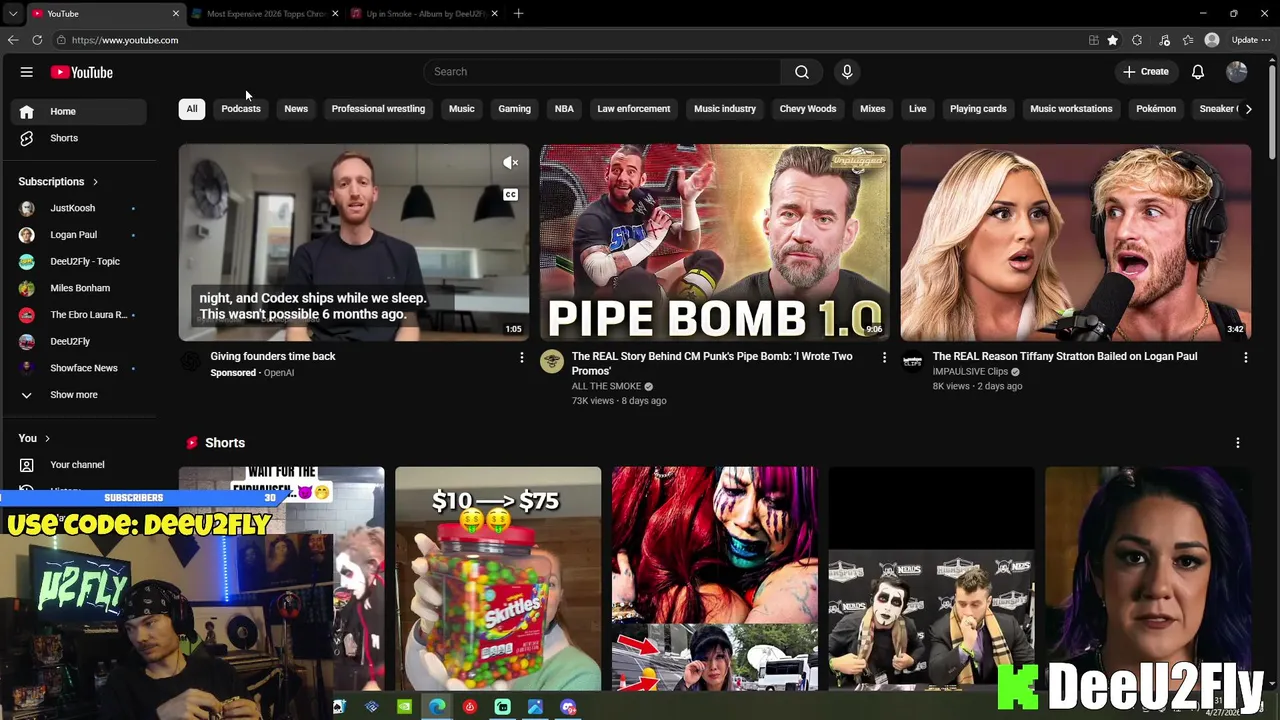Go back with the browser back arrow

pos(13,40)
